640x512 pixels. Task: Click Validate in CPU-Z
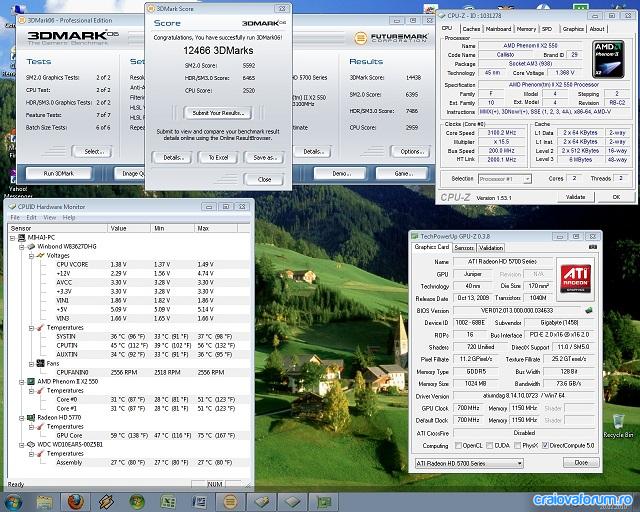[x=576, y=197]
